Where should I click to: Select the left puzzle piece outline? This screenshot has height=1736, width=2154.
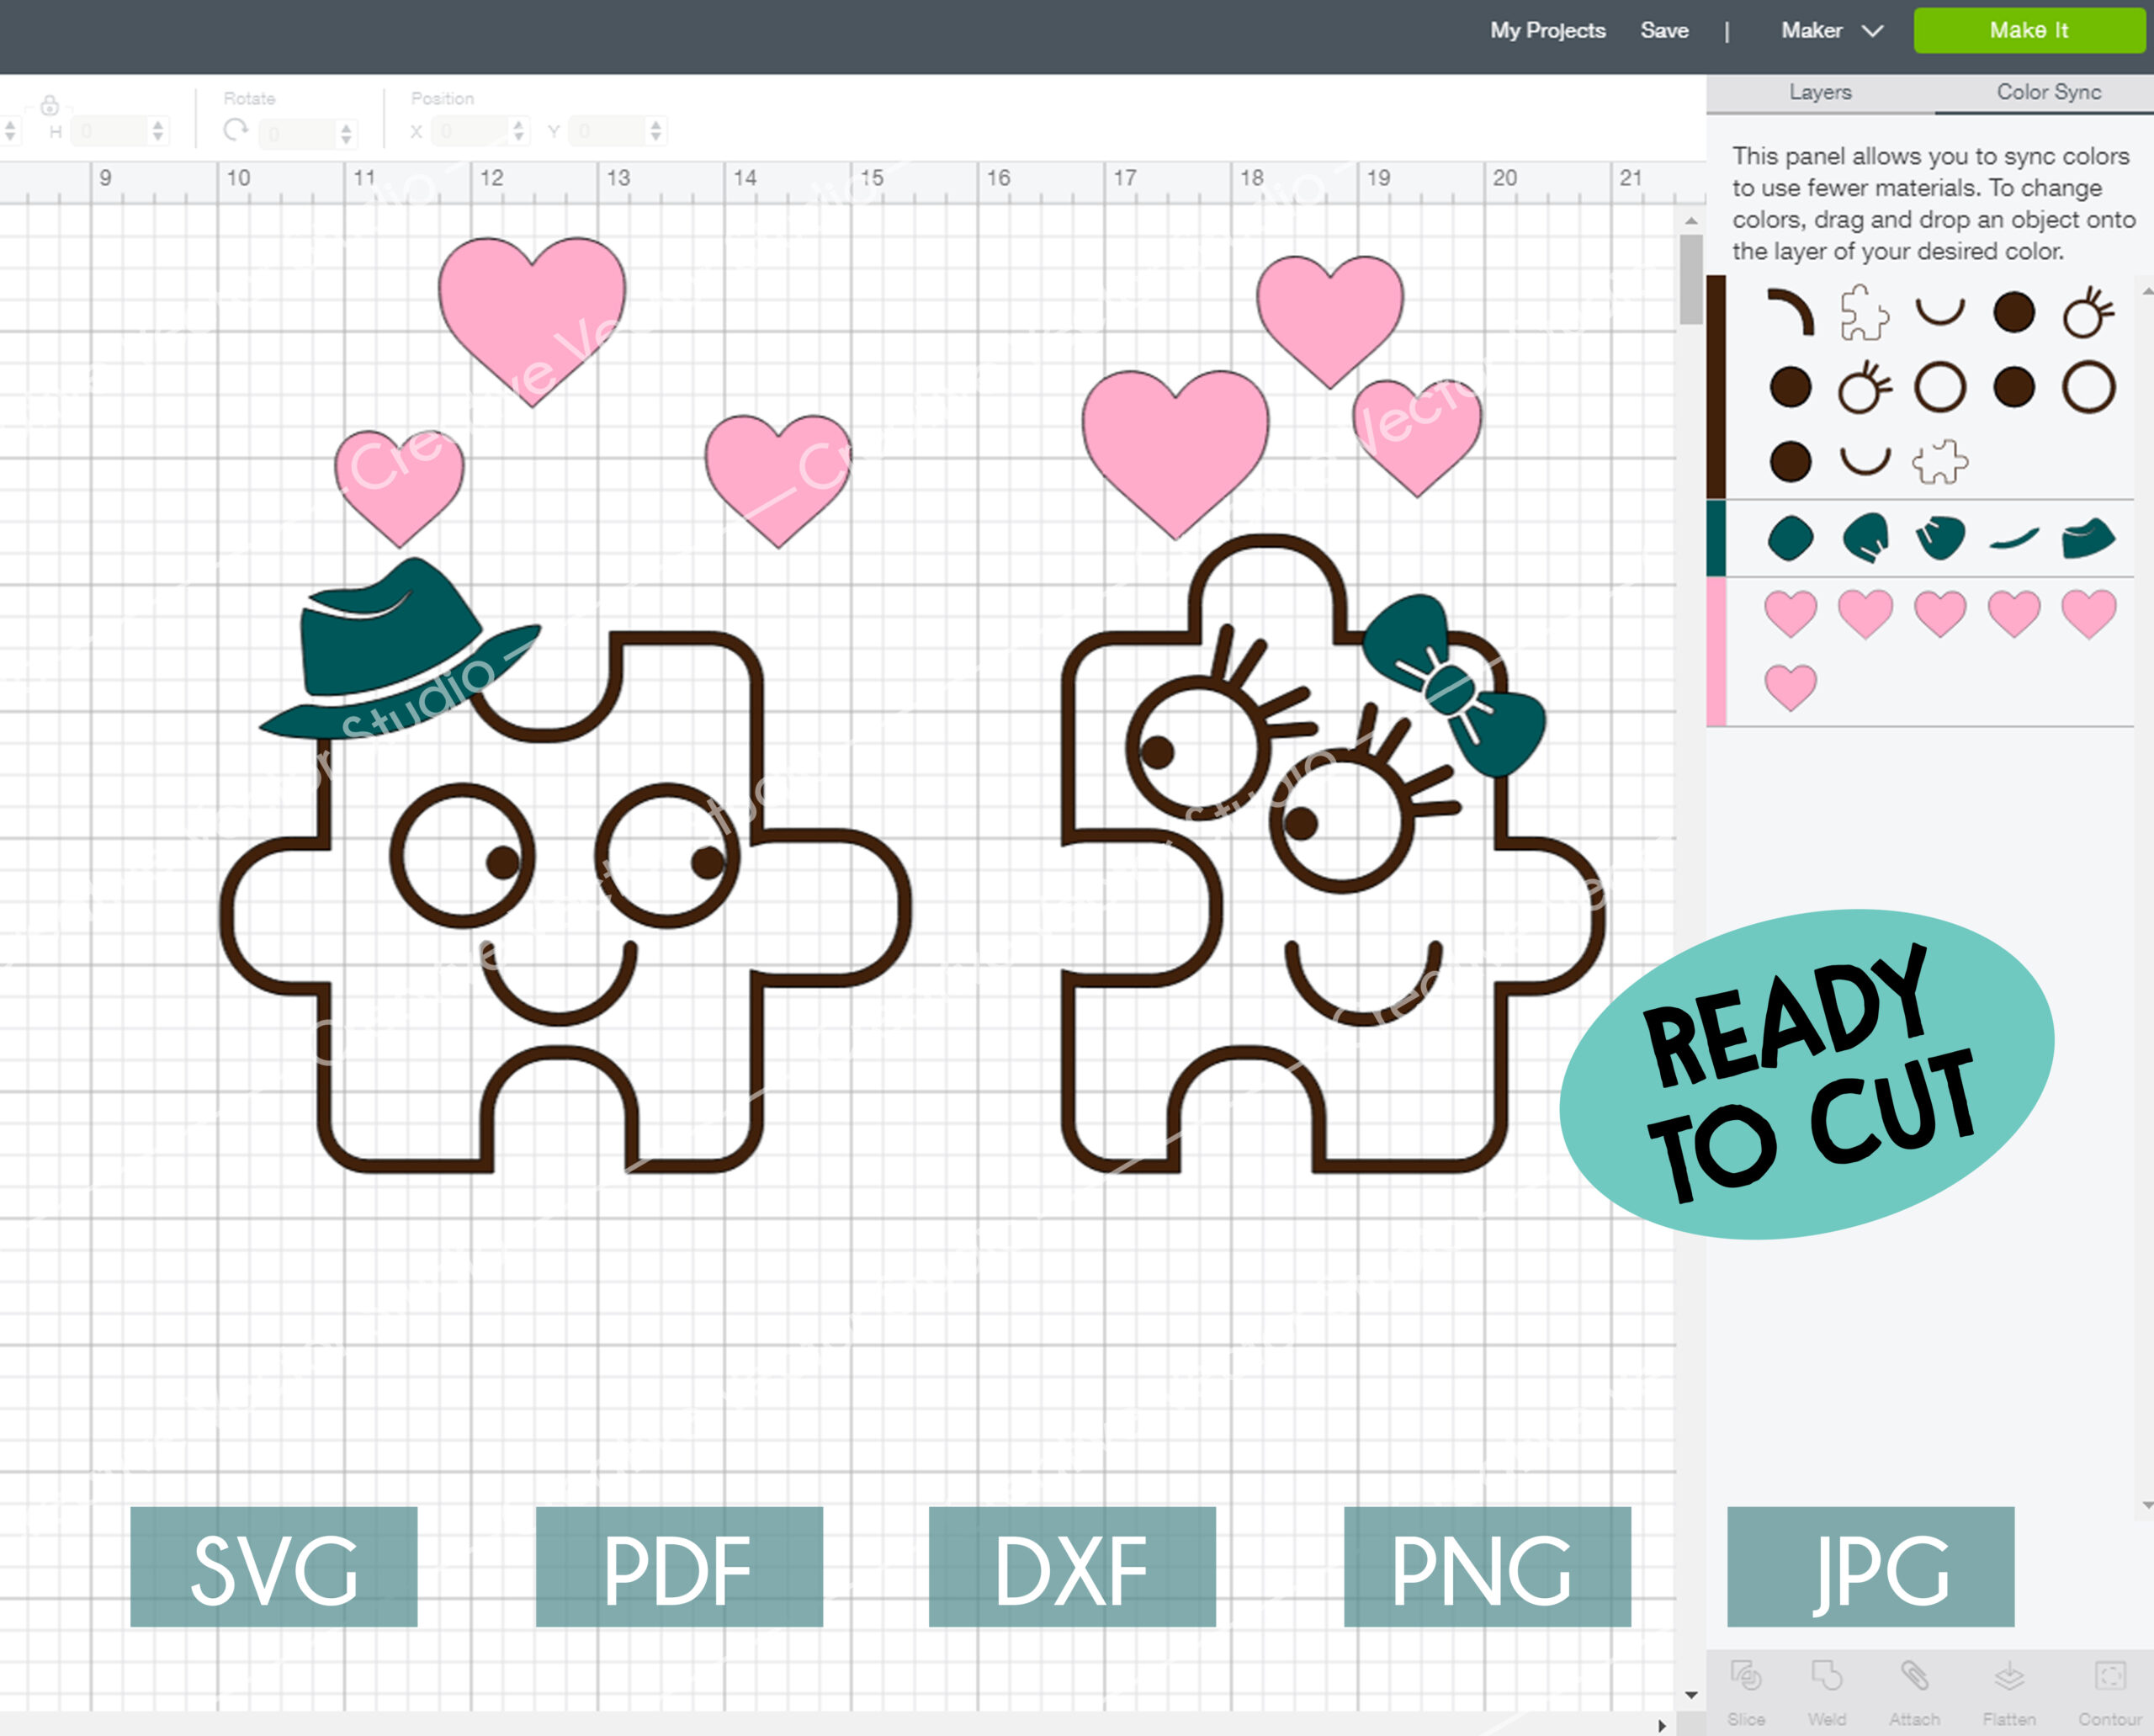(x=565, y=902)
